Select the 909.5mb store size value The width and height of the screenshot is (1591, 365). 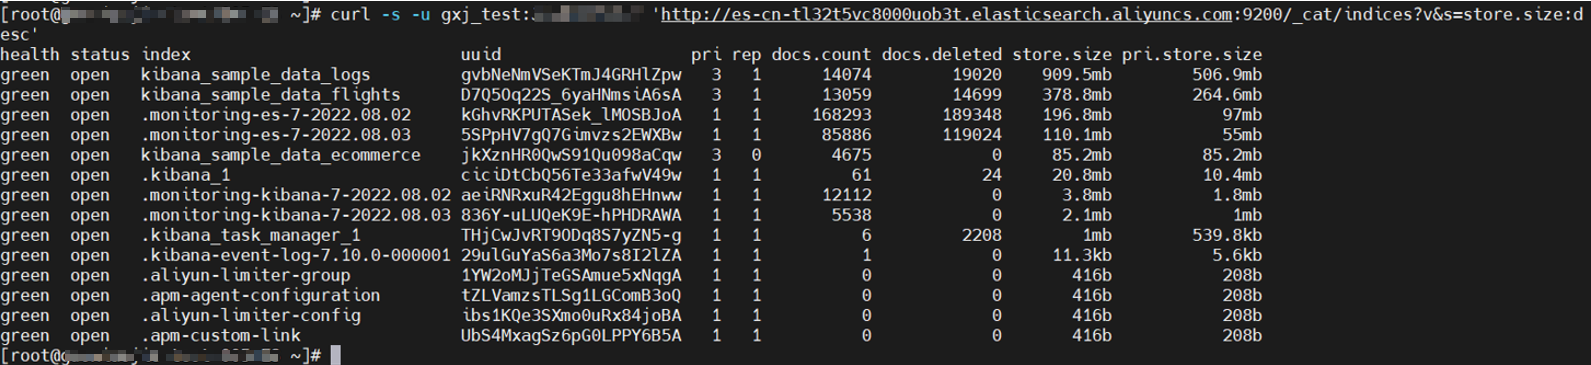coord(1076,75)
